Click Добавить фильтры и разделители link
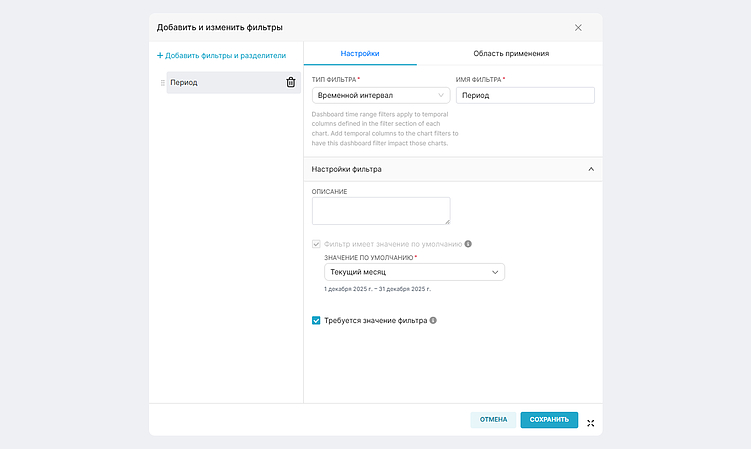This screenshot has width=751, height=449. [x=226, y=56]
